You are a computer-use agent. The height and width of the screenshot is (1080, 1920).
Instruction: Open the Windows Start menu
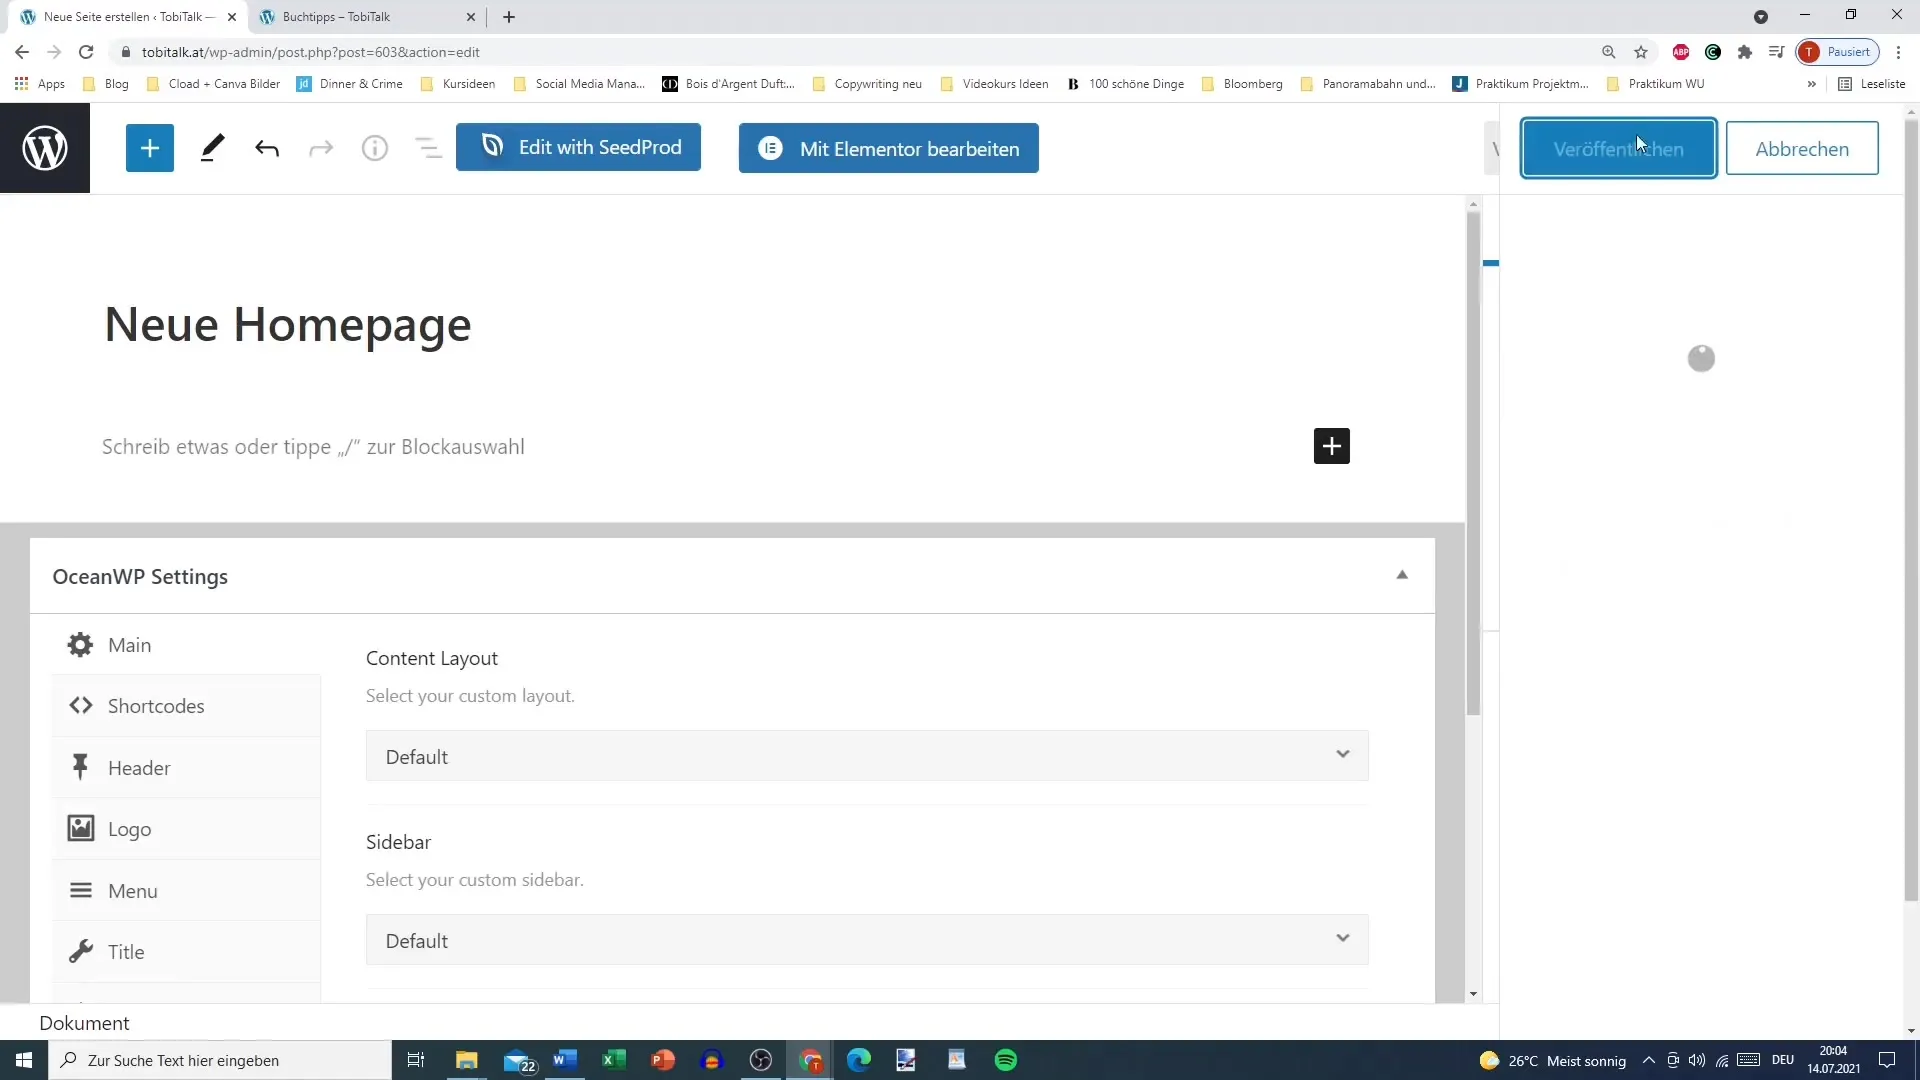24,1060
